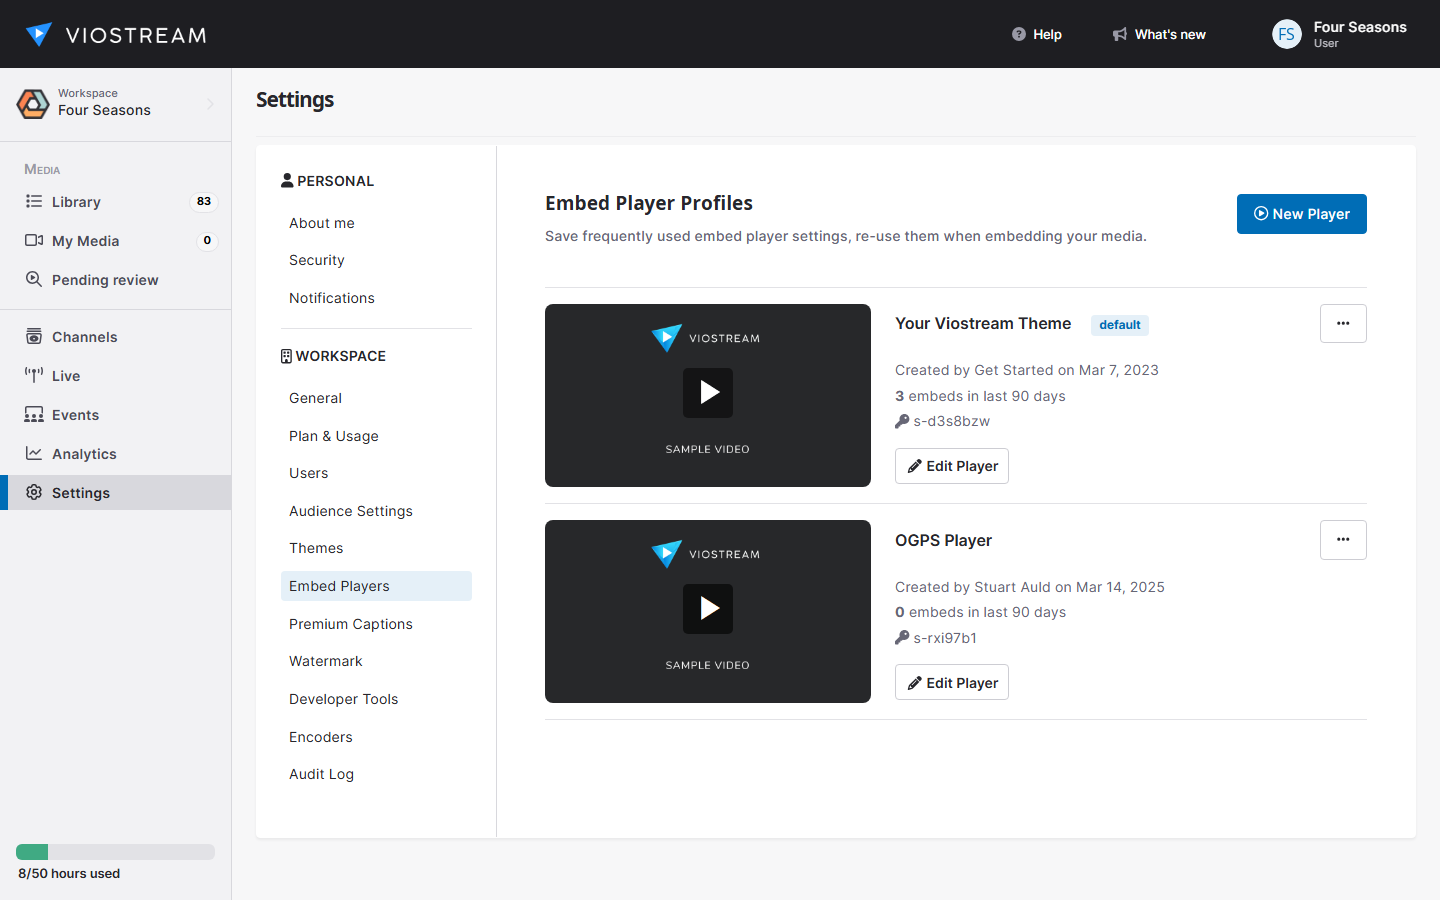The height and width of the screenshot is (900, 1440).
Task: Go to Live section
Action: (x=66, y=376)
